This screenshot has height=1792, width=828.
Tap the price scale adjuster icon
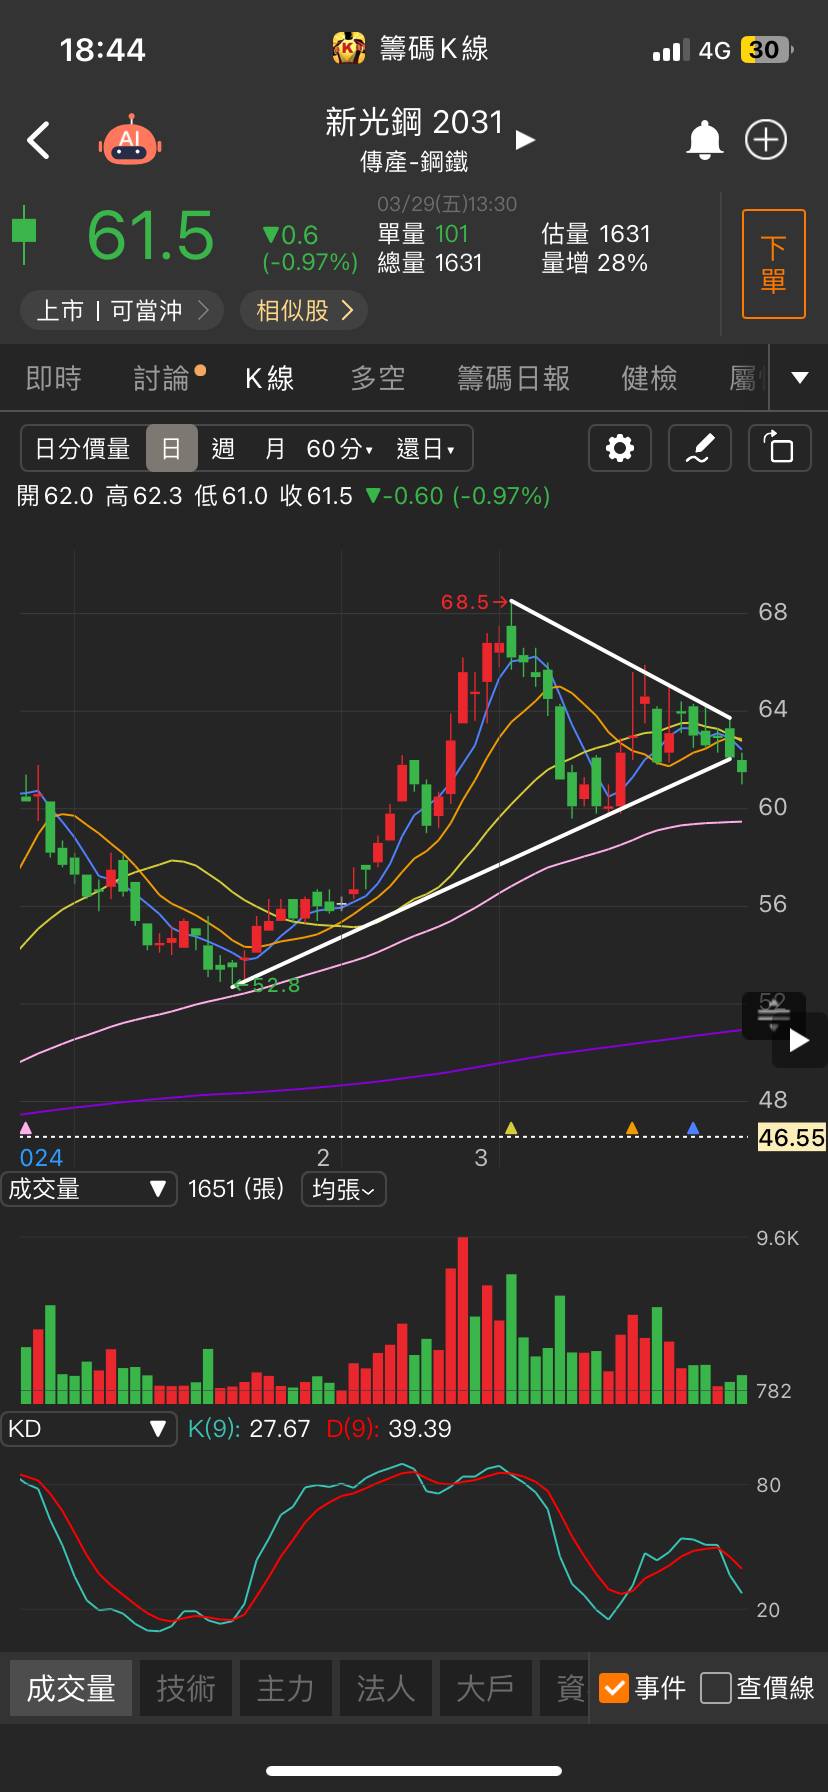coord(773,1016)
